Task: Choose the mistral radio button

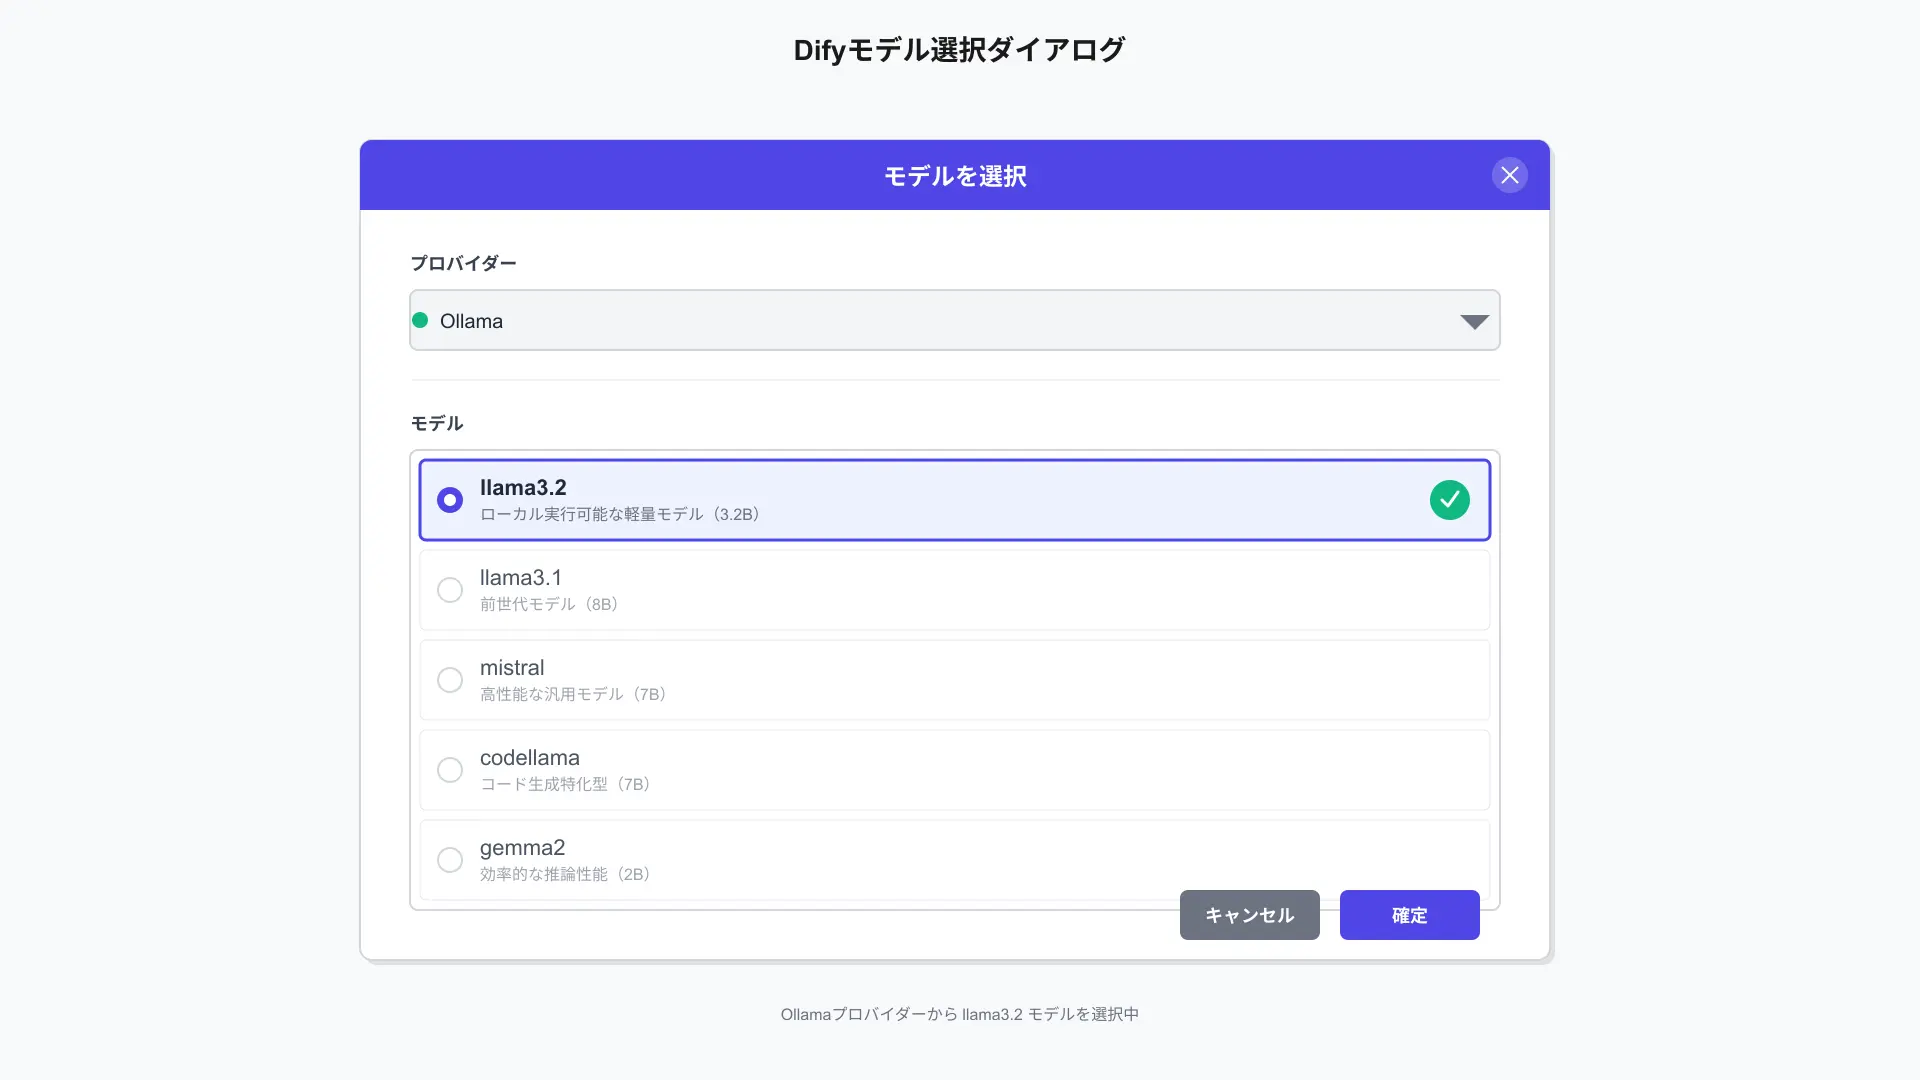Action: point(450,680)
